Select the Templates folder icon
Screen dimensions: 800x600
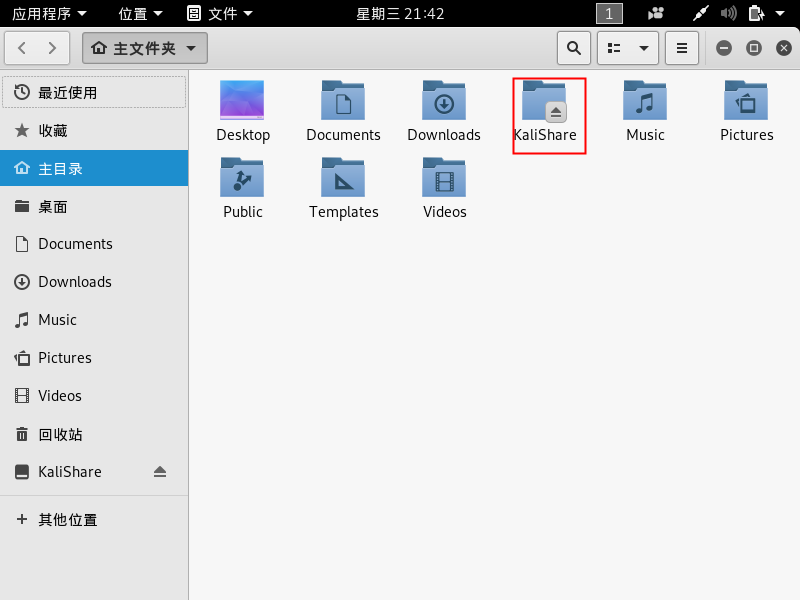(x=343, y=178)
